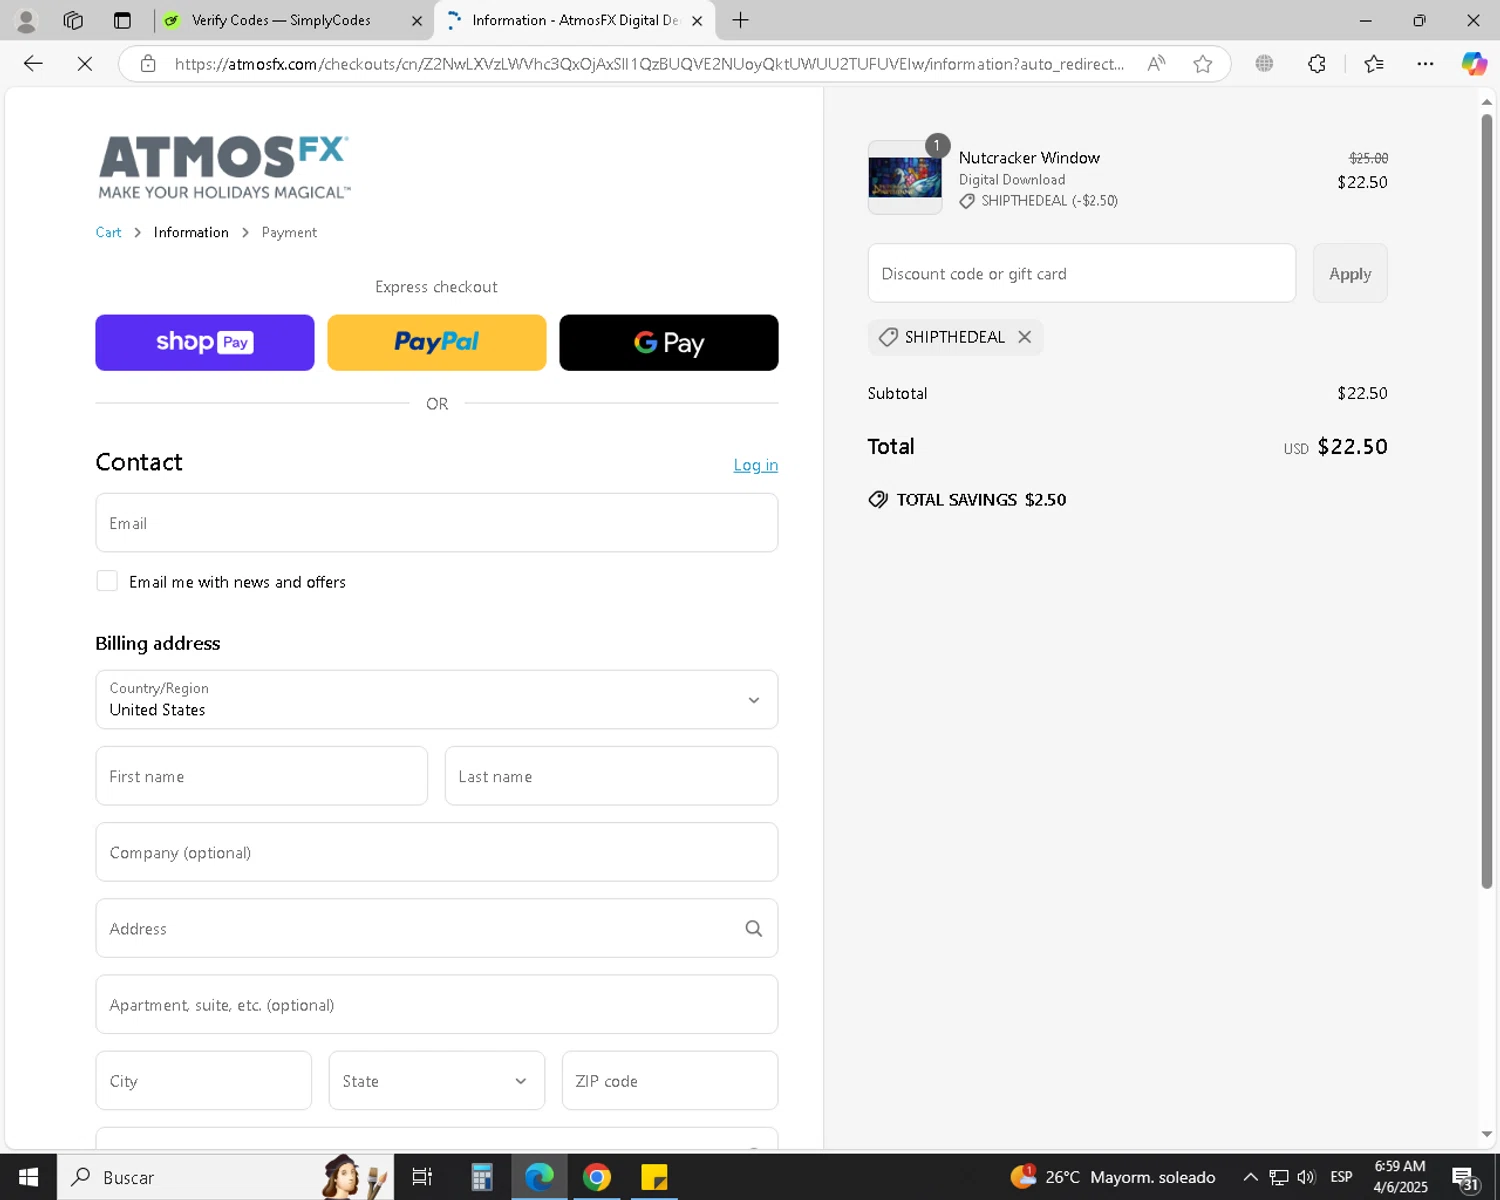This screenshot has height=1200, width=1500.
Task: Stop loading the page
Action: point(85,64)
